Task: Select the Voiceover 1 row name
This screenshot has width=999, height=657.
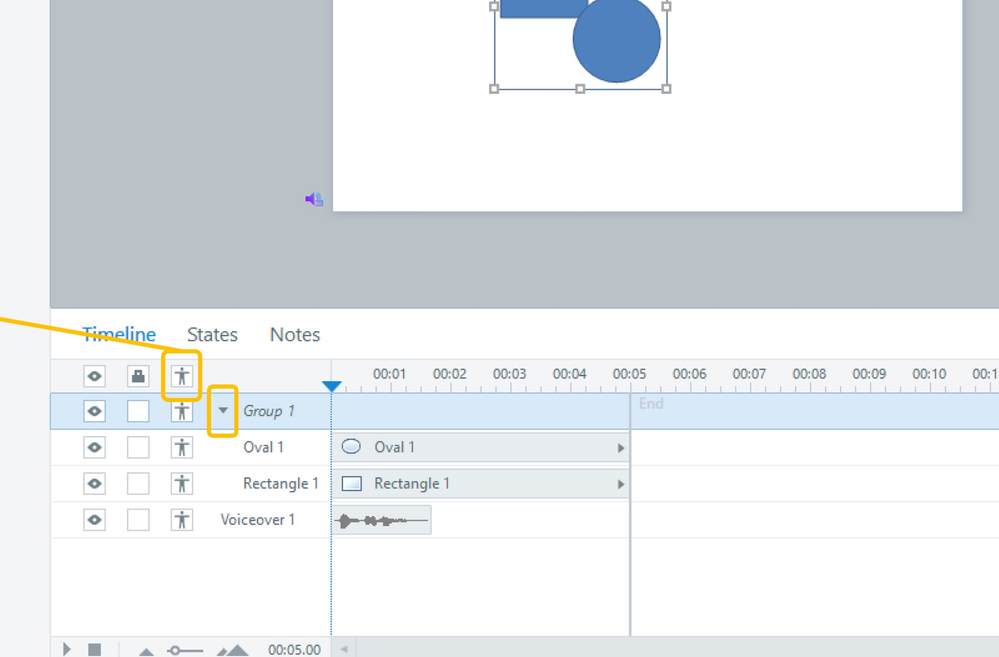Action: pos(257,520)
